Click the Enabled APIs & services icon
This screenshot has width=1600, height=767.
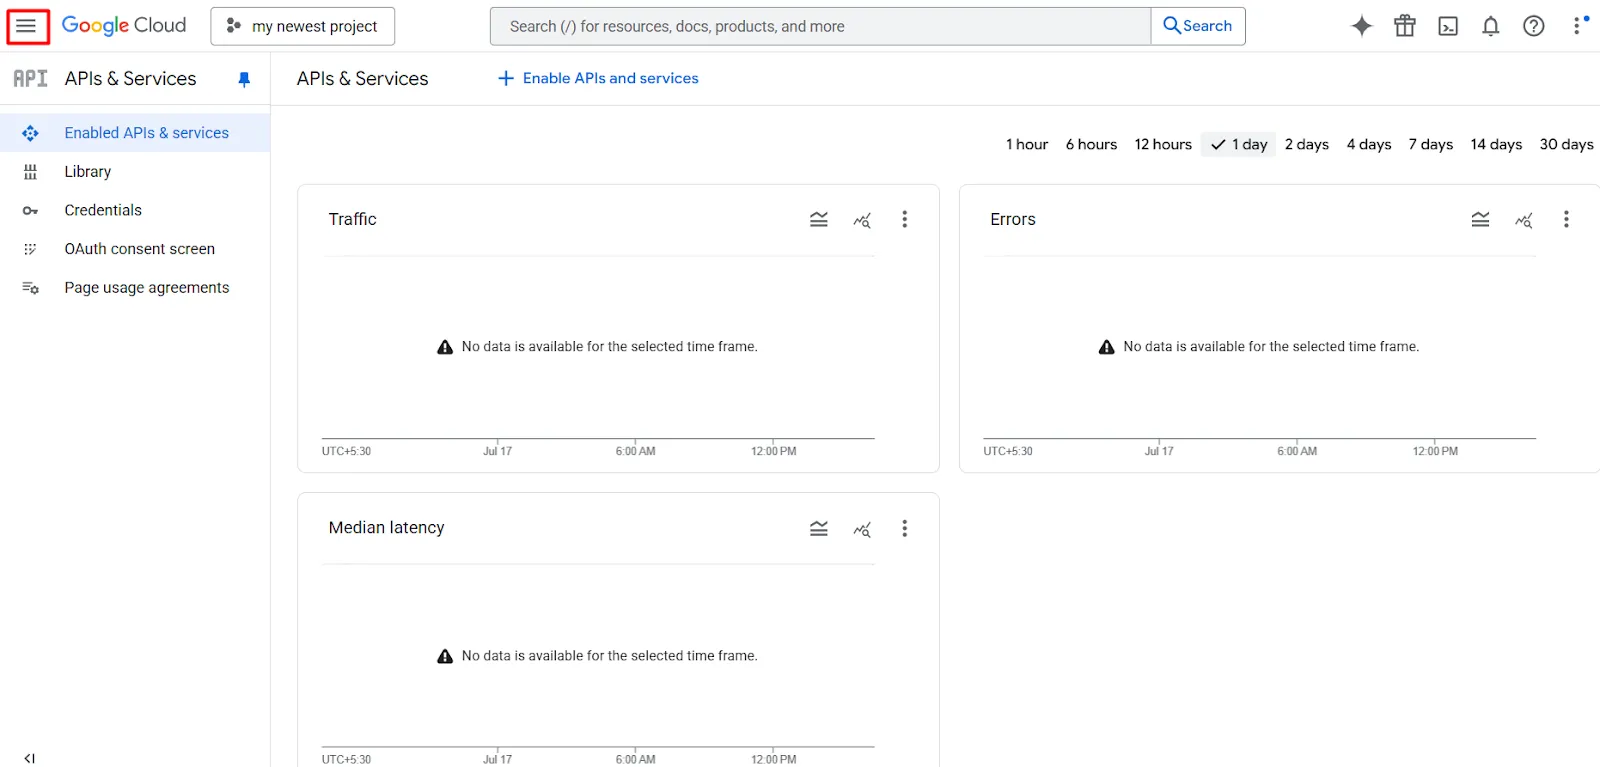coord(30,133)
